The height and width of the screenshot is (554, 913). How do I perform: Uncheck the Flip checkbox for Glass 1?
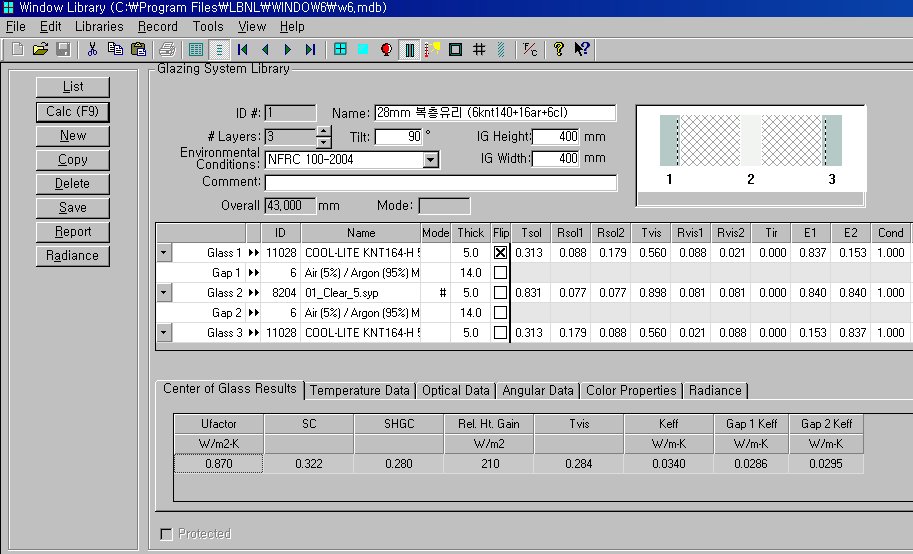tap(500, 253)
